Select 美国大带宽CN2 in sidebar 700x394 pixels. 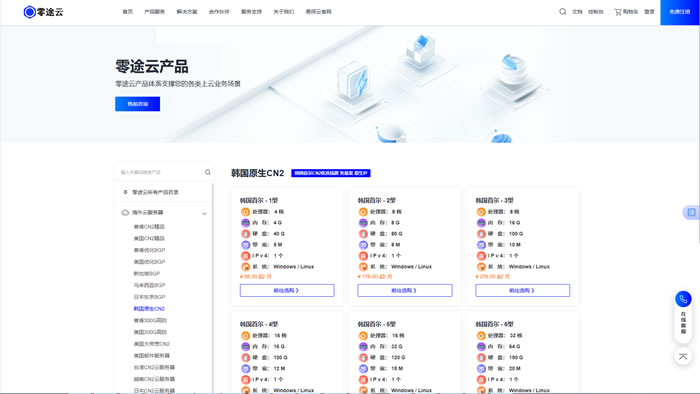(151, 344)
